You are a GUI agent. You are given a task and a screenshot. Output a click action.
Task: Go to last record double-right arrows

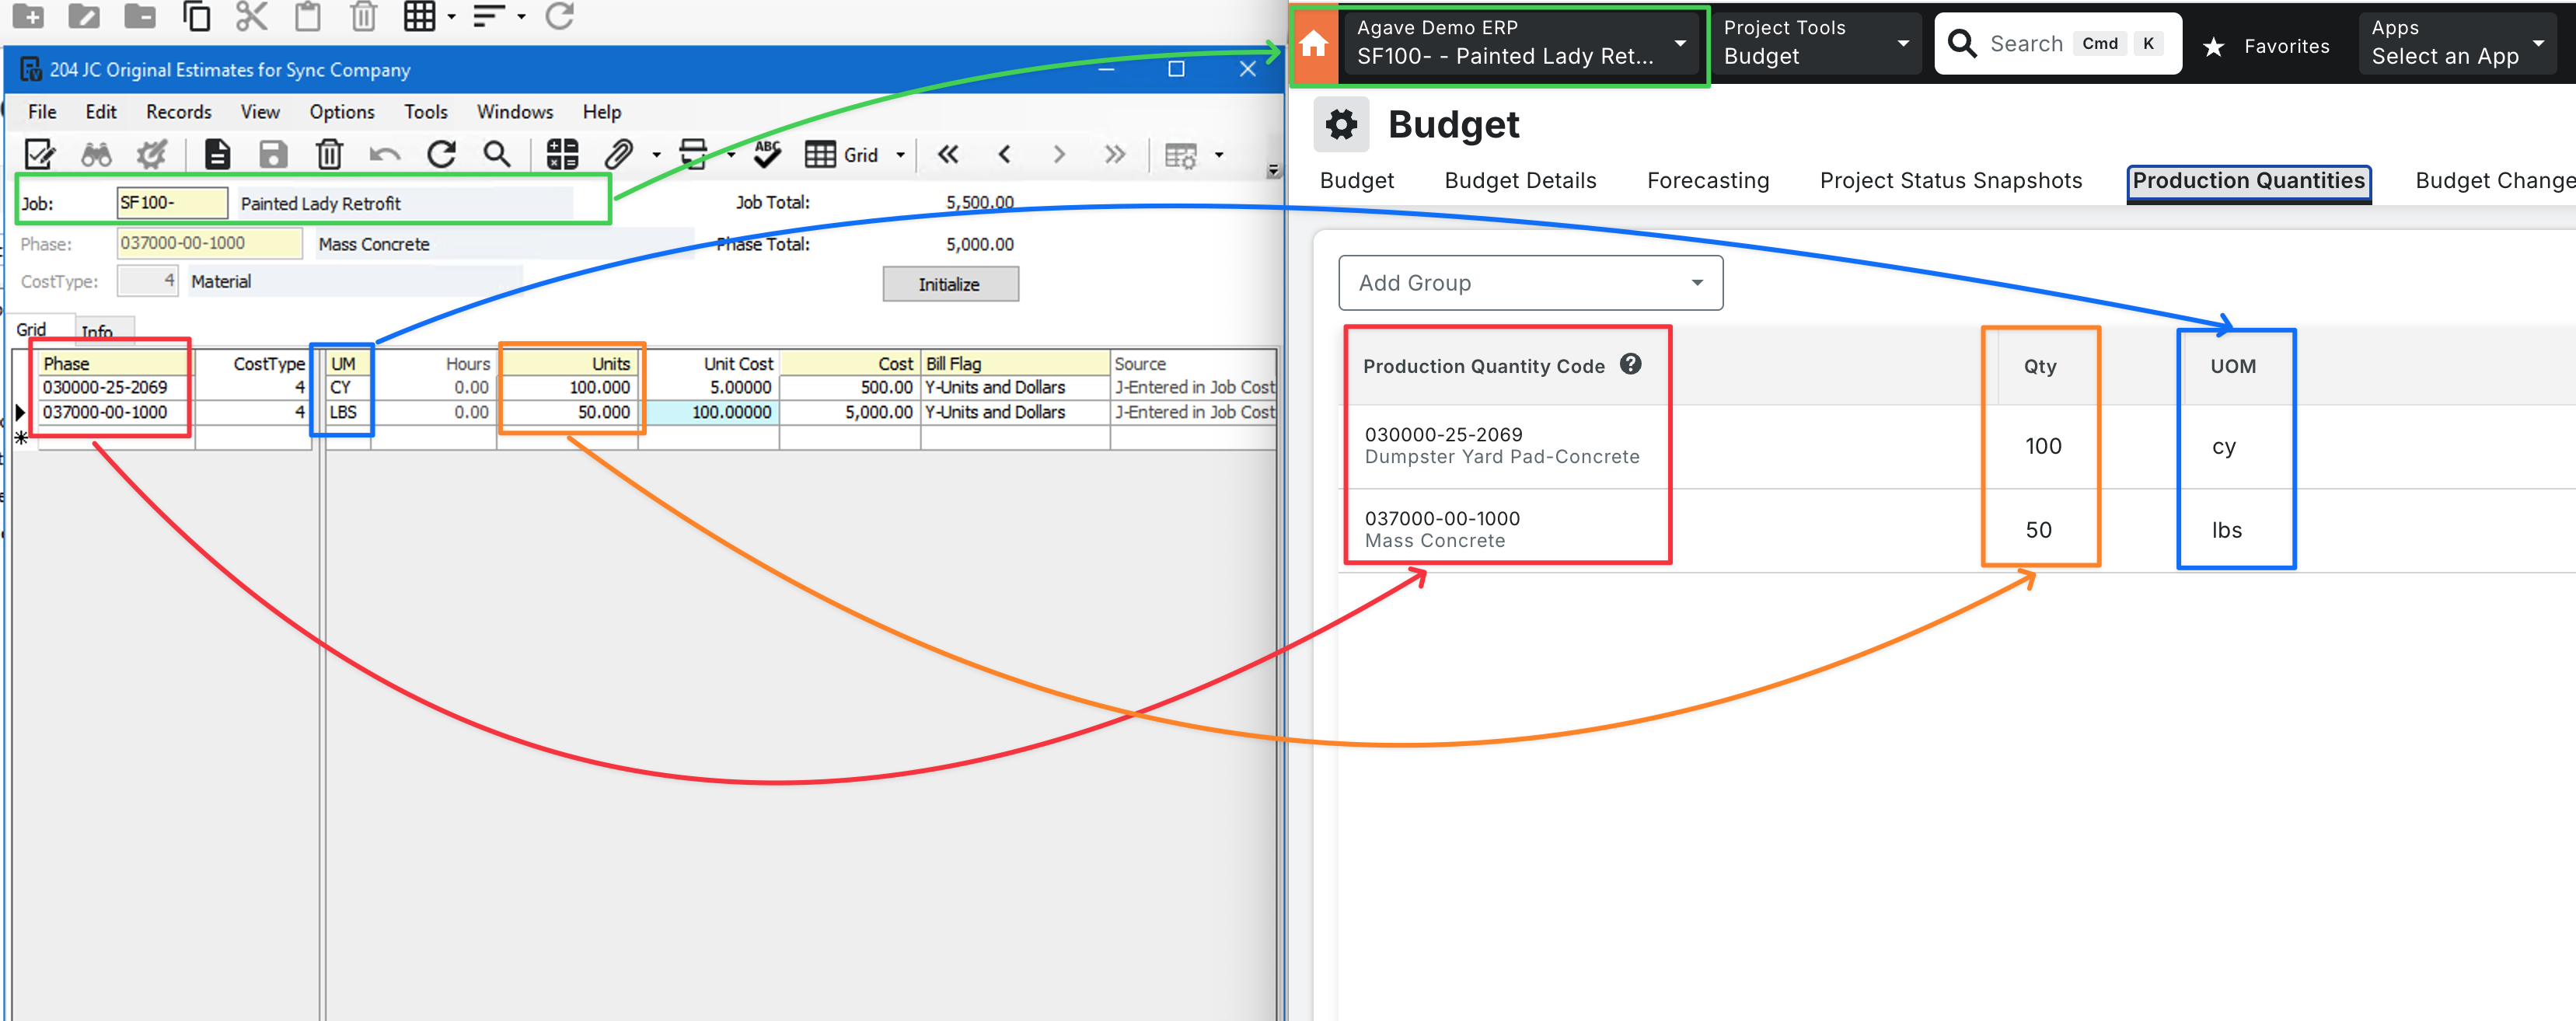click(1115, 154)
